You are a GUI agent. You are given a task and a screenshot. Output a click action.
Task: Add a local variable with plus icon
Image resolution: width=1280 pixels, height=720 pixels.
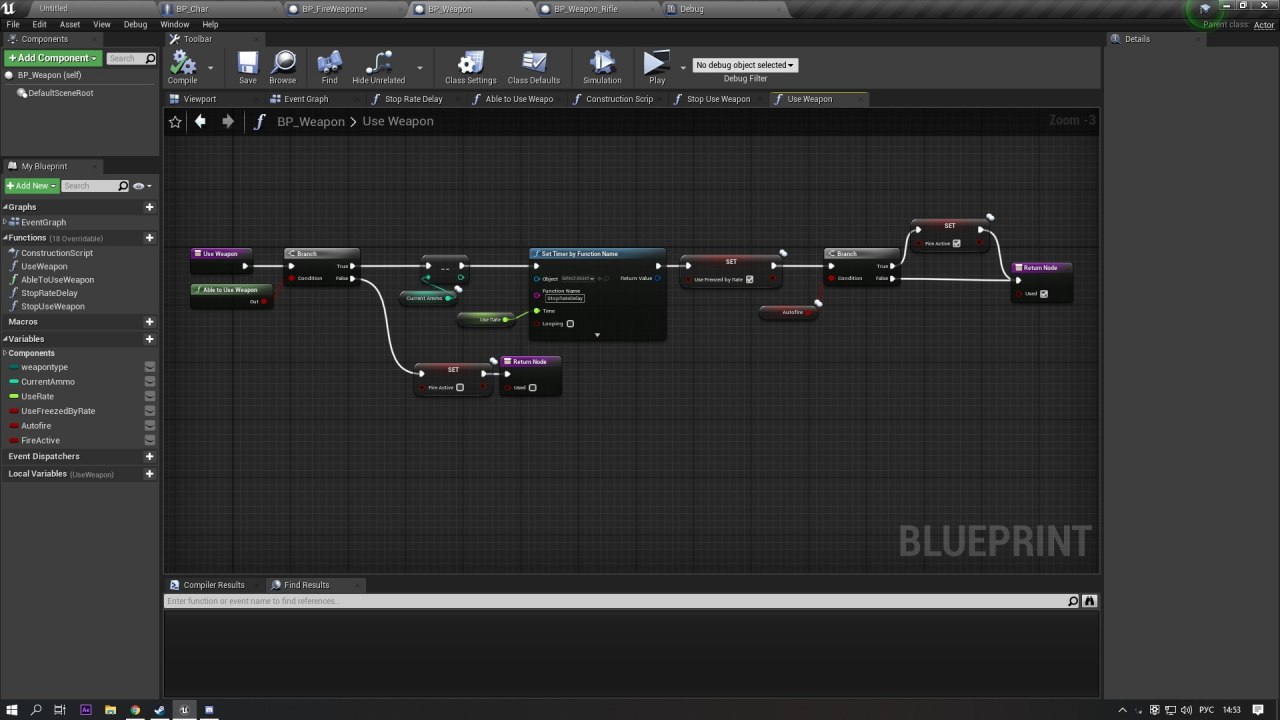(x=149, y=474)
